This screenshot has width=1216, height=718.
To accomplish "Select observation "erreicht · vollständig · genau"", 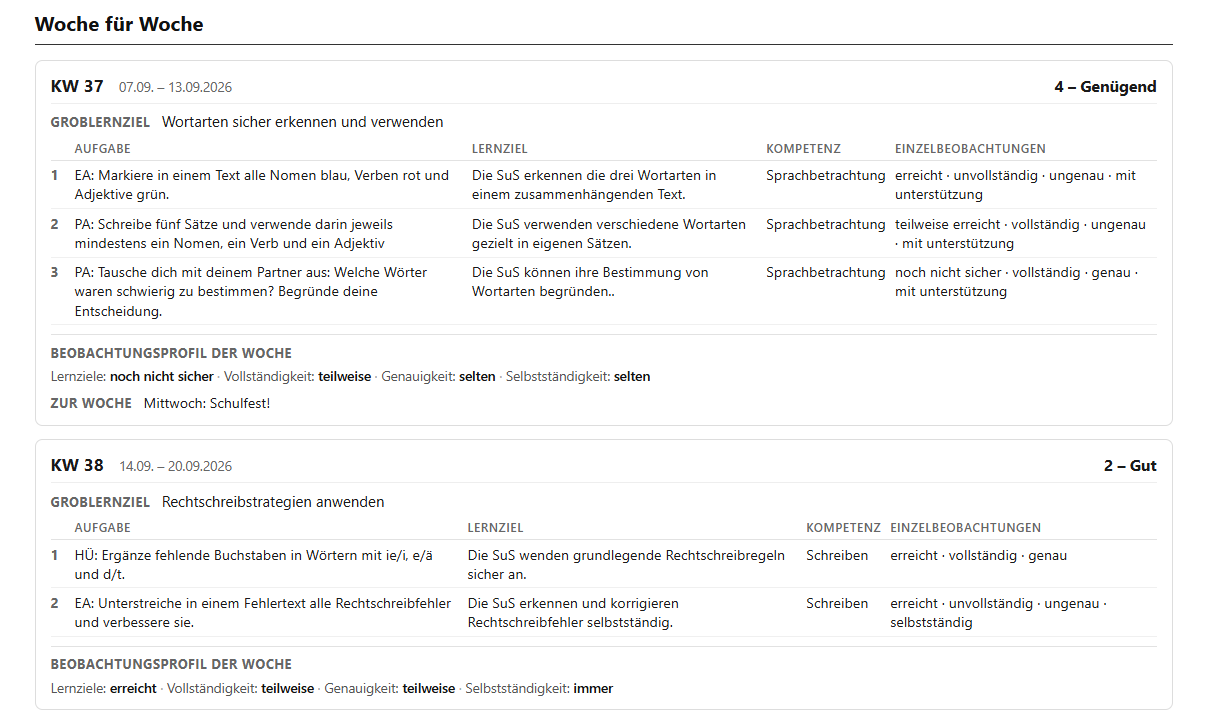I will pos(979,555).
